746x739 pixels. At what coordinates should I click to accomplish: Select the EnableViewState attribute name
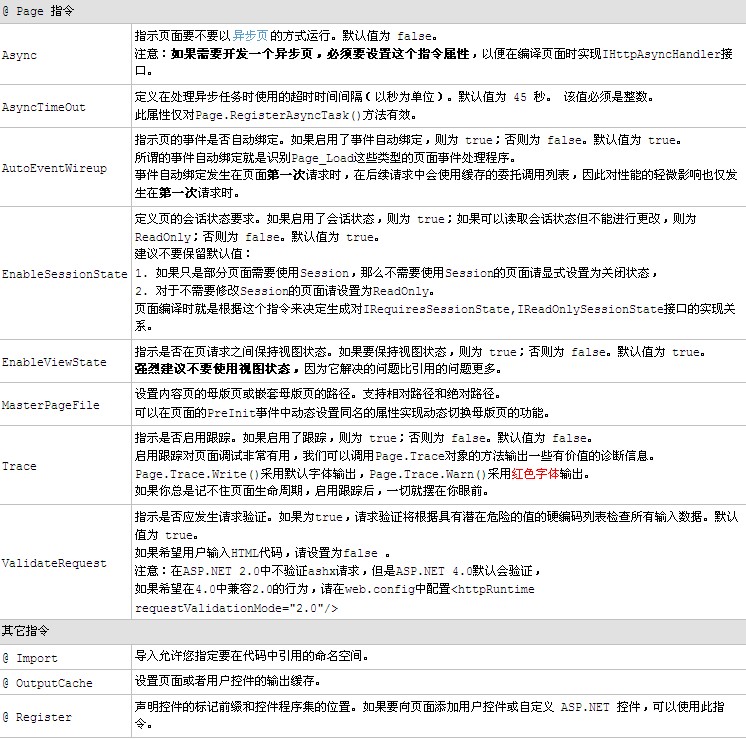54,362
